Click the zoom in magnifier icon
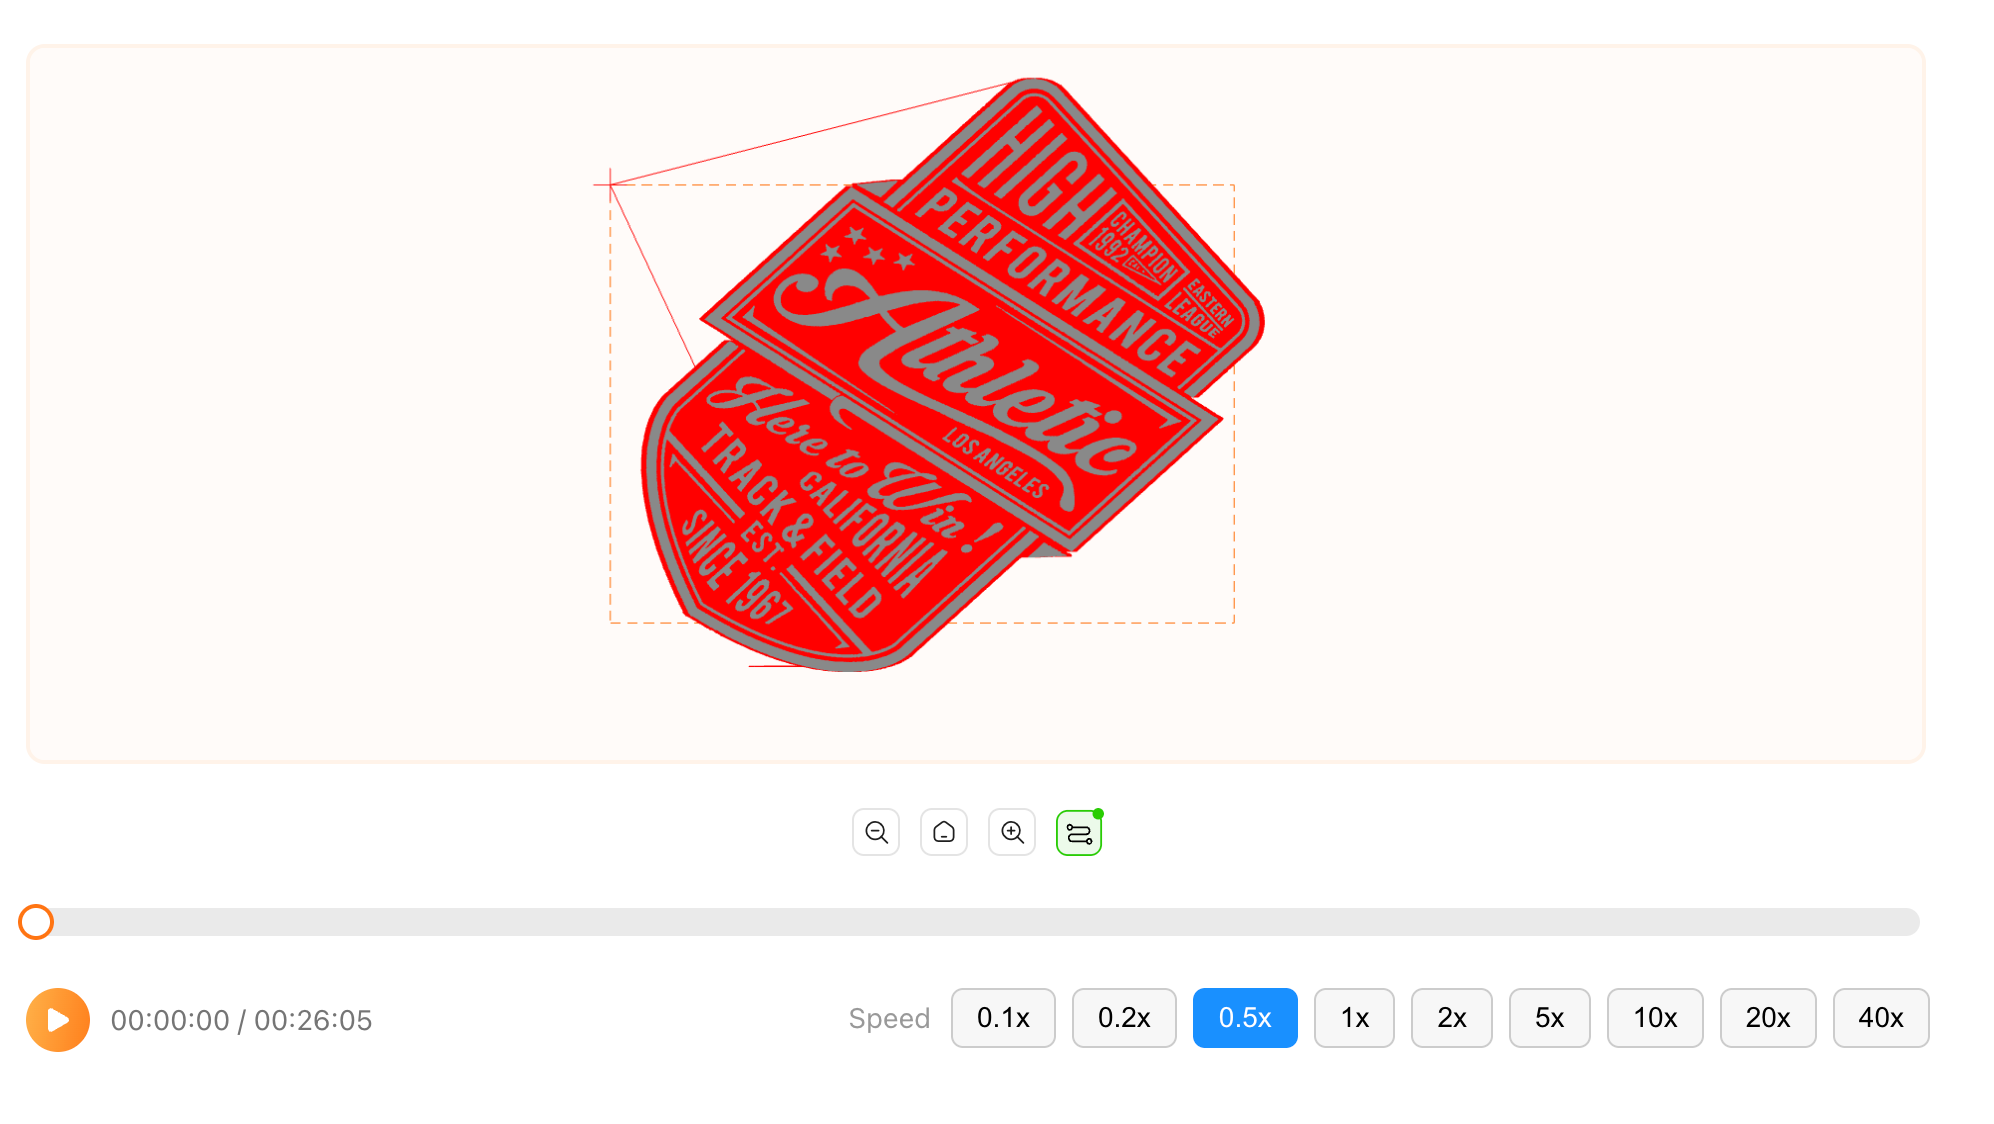The height and width of the screenshot is (1124, 1994). point(1012,832)
